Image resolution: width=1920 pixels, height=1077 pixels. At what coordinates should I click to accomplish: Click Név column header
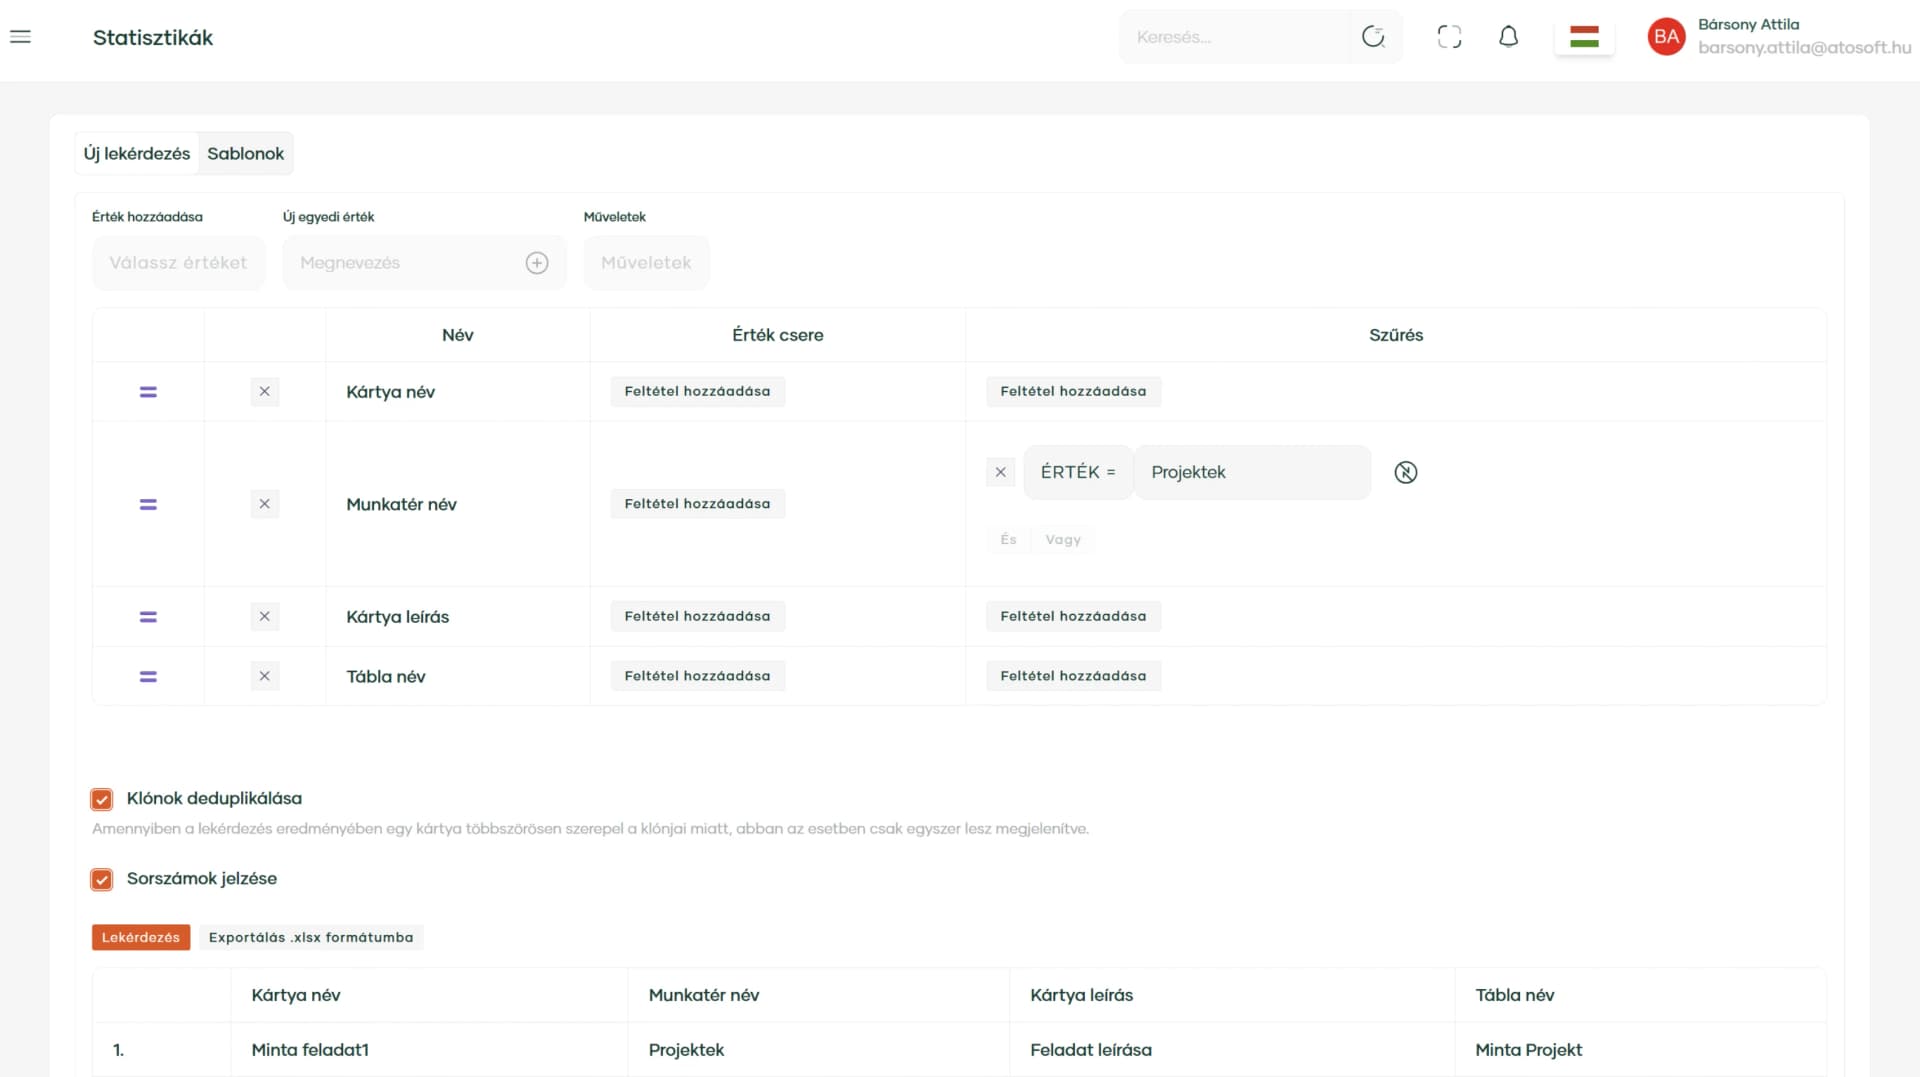(458, 335)
